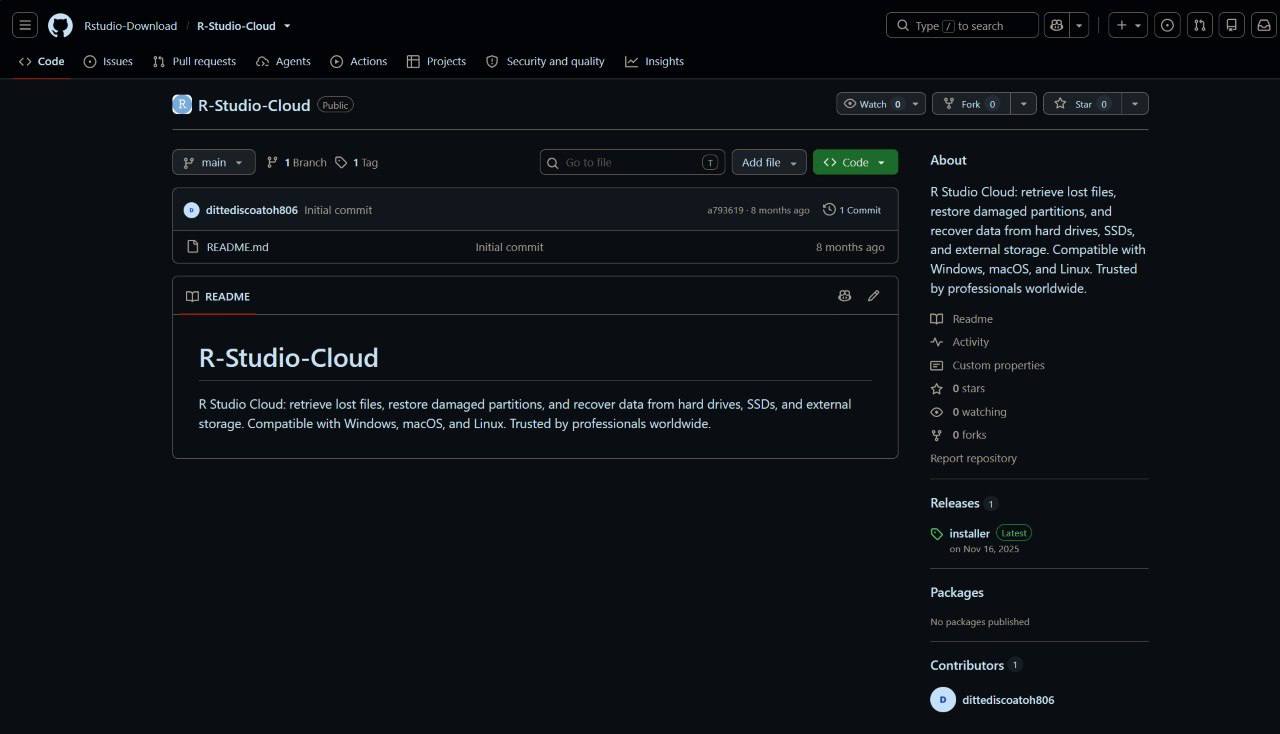The width and height of the screenshot is (1280, 734).
Task: Edit the README with pencil icon
Action: click(874, 296)
